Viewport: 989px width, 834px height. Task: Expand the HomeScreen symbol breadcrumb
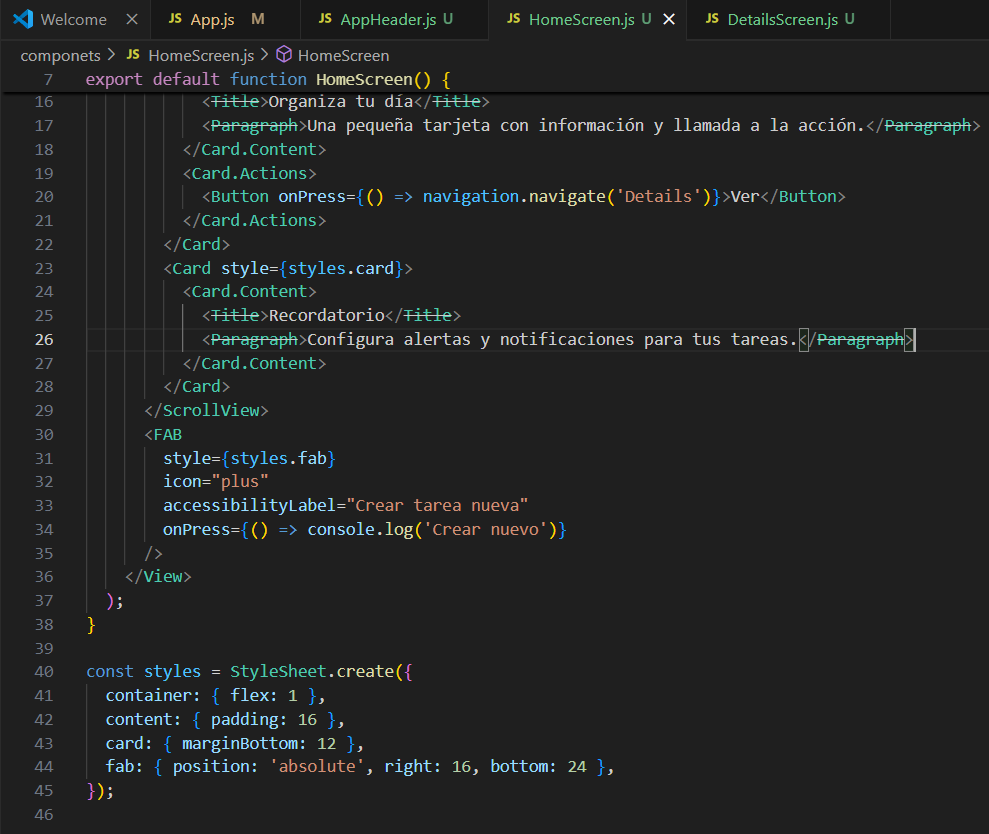343,56
